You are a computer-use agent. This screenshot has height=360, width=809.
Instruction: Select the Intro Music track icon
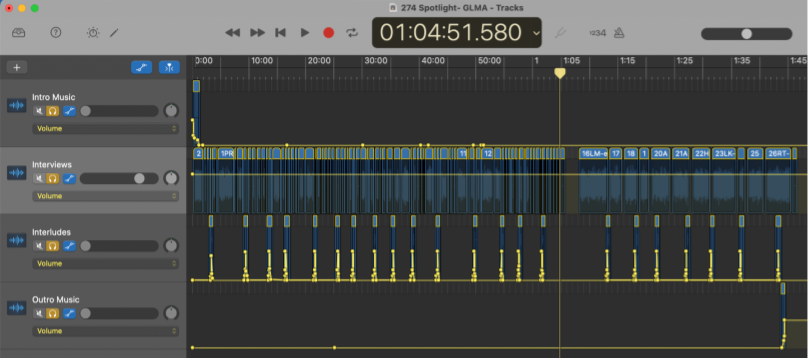pyautogui.click(x=17, y=106)
